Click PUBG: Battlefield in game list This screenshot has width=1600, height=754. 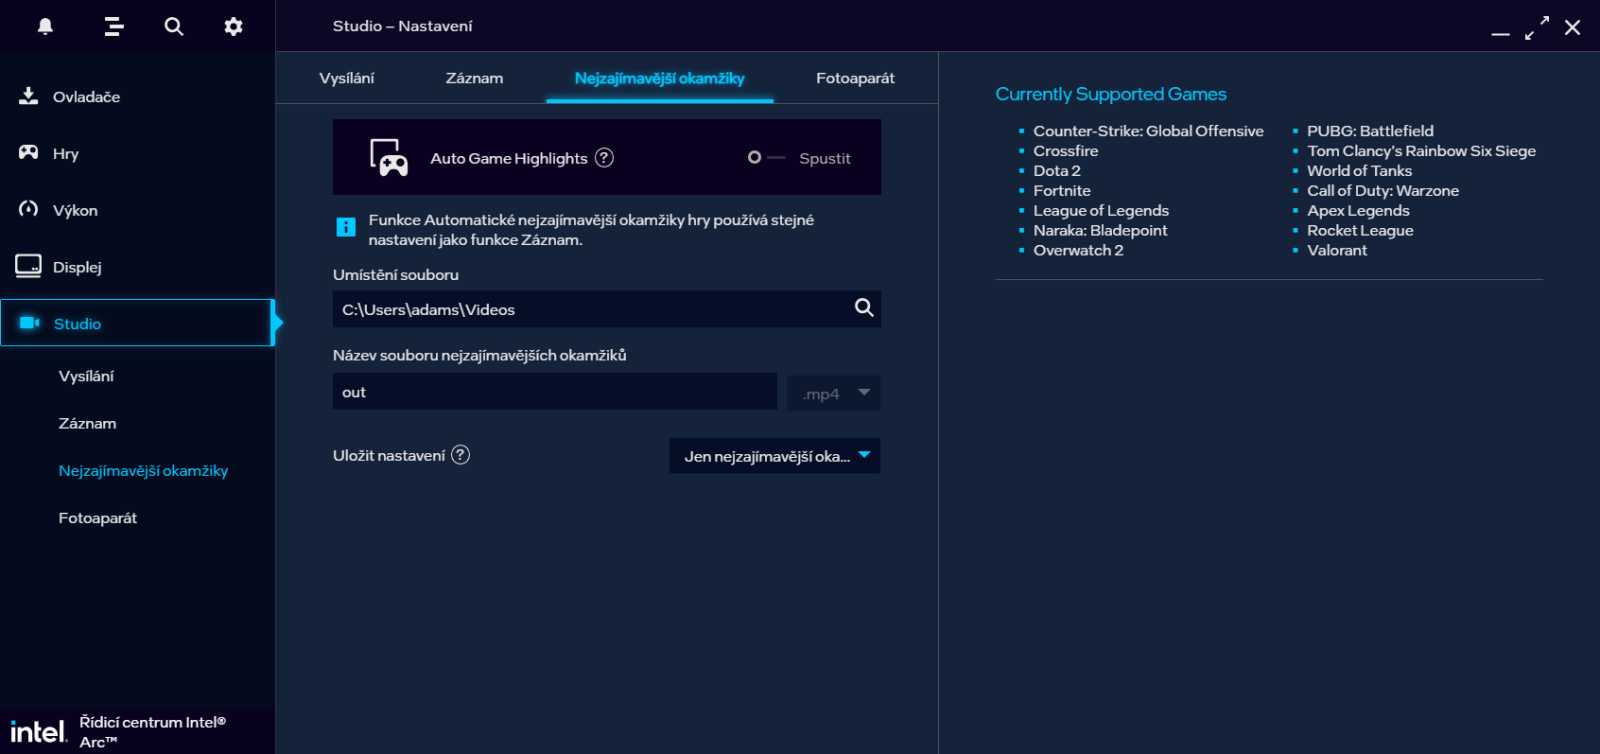coord(1370,131)
